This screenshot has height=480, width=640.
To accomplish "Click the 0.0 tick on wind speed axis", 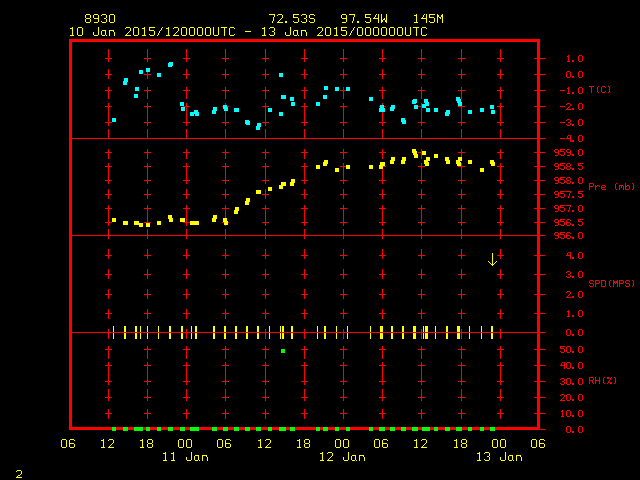I will pyautogui.click(x=574, y=333).
